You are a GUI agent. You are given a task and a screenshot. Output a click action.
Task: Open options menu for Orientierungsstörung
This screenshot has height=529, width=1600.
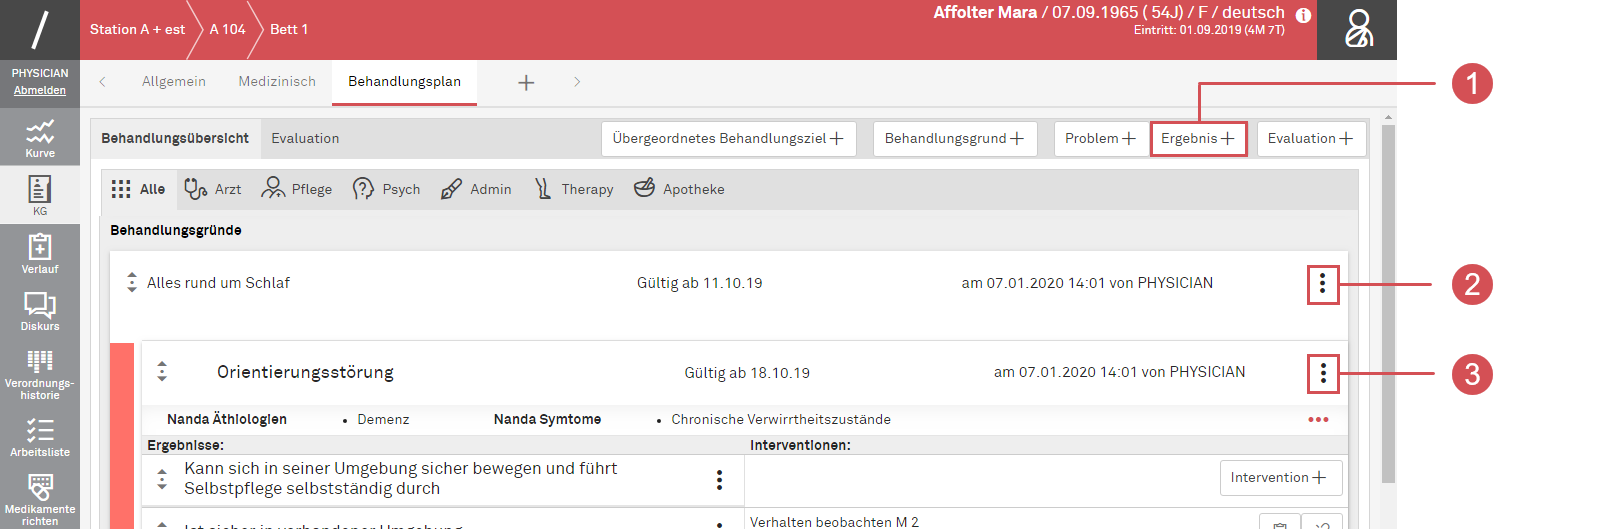click(x=1323, y=373)
